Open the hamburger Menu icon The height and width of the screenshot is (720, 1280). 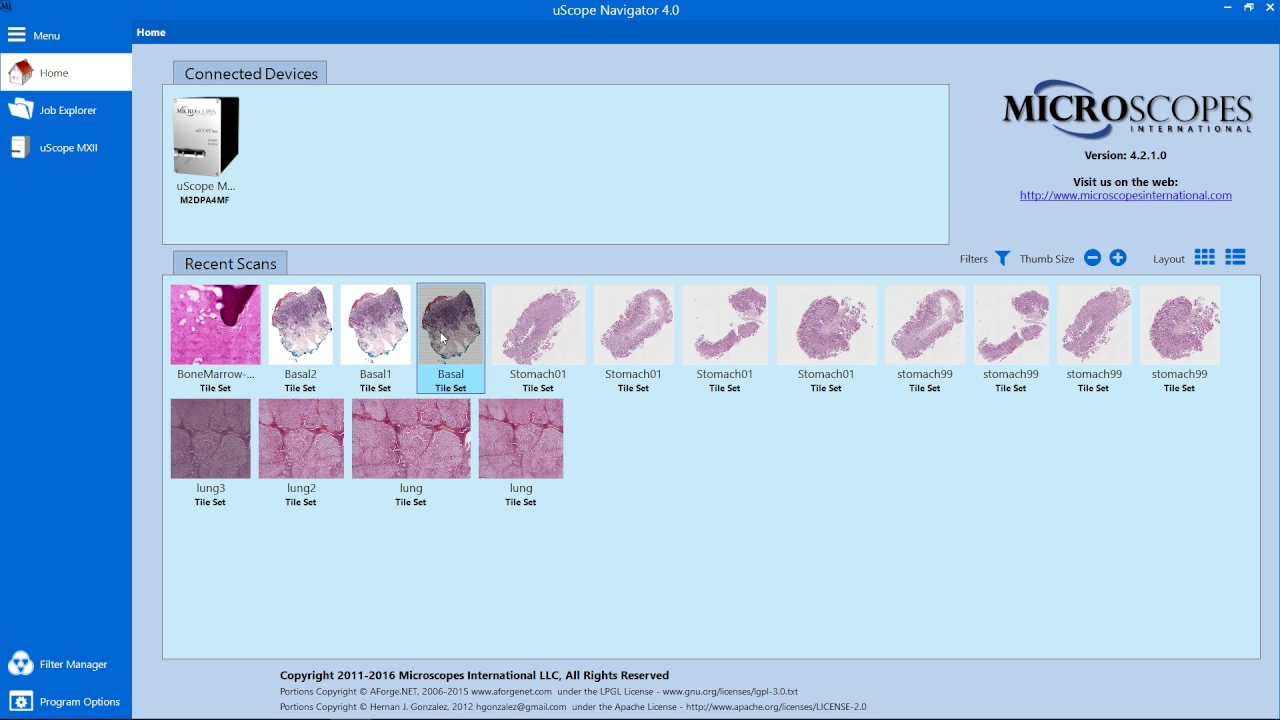[16, 35]
